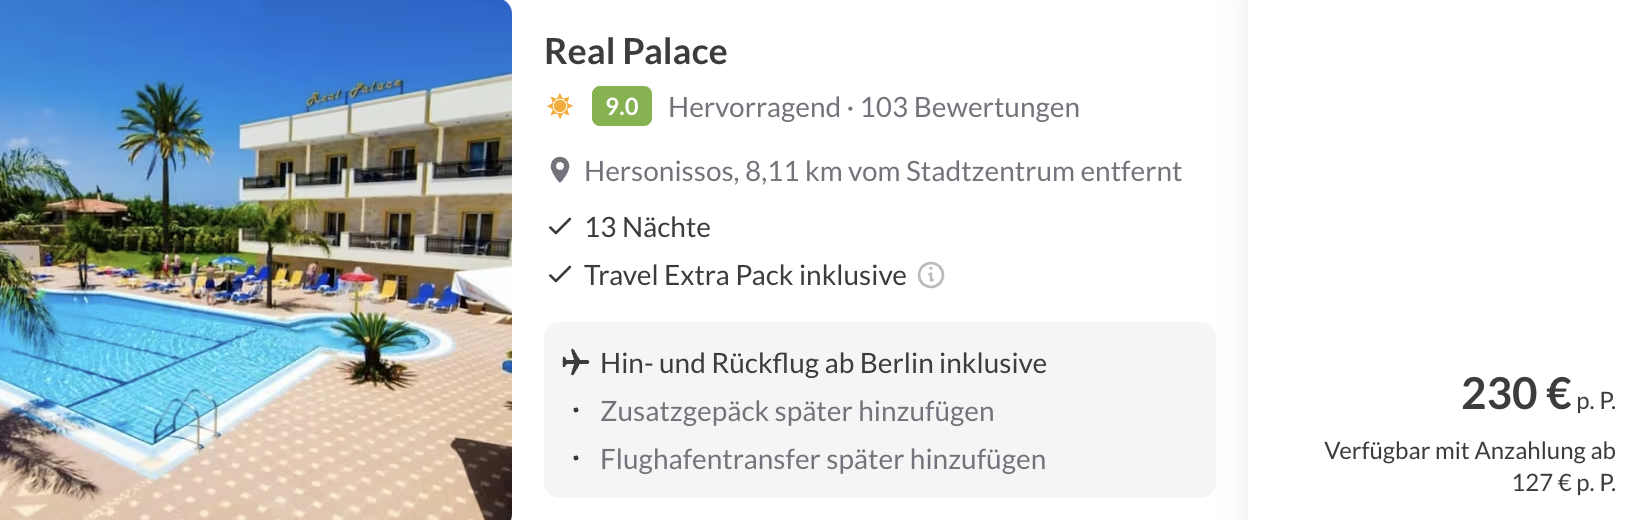This screenshot has height=520, width=1642.
Task: Click the 13 Nächte checkmark icon
Action: [560, 227]
